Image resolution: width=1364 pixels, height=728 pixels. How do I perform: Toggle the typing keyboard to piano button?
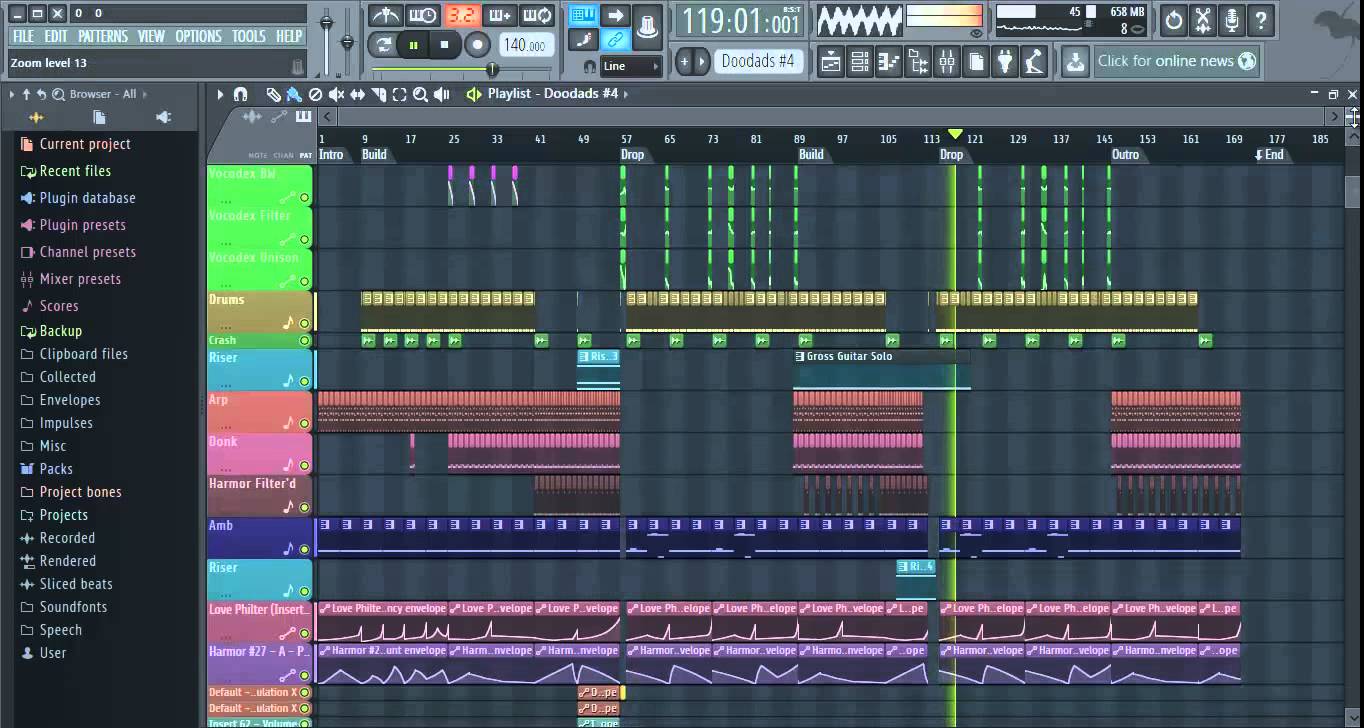(585, 15)
